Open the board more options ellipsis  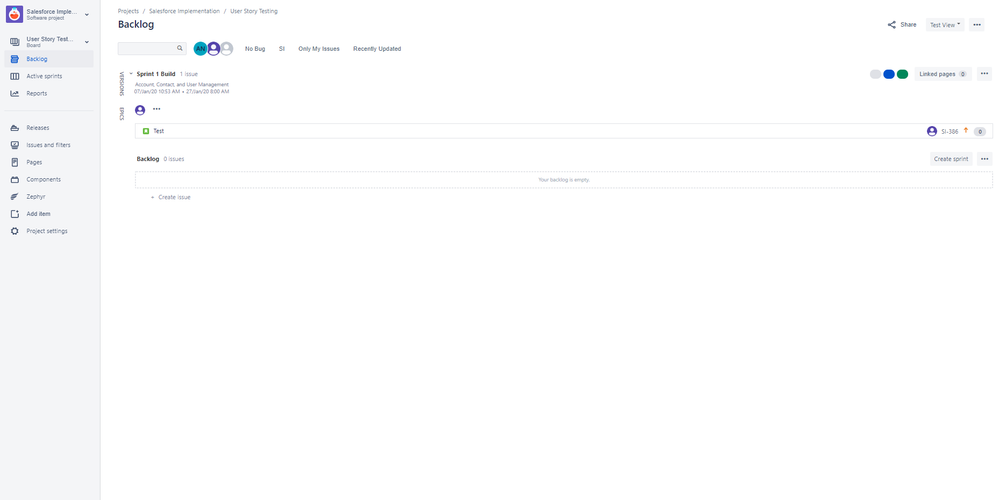point(977,25)
